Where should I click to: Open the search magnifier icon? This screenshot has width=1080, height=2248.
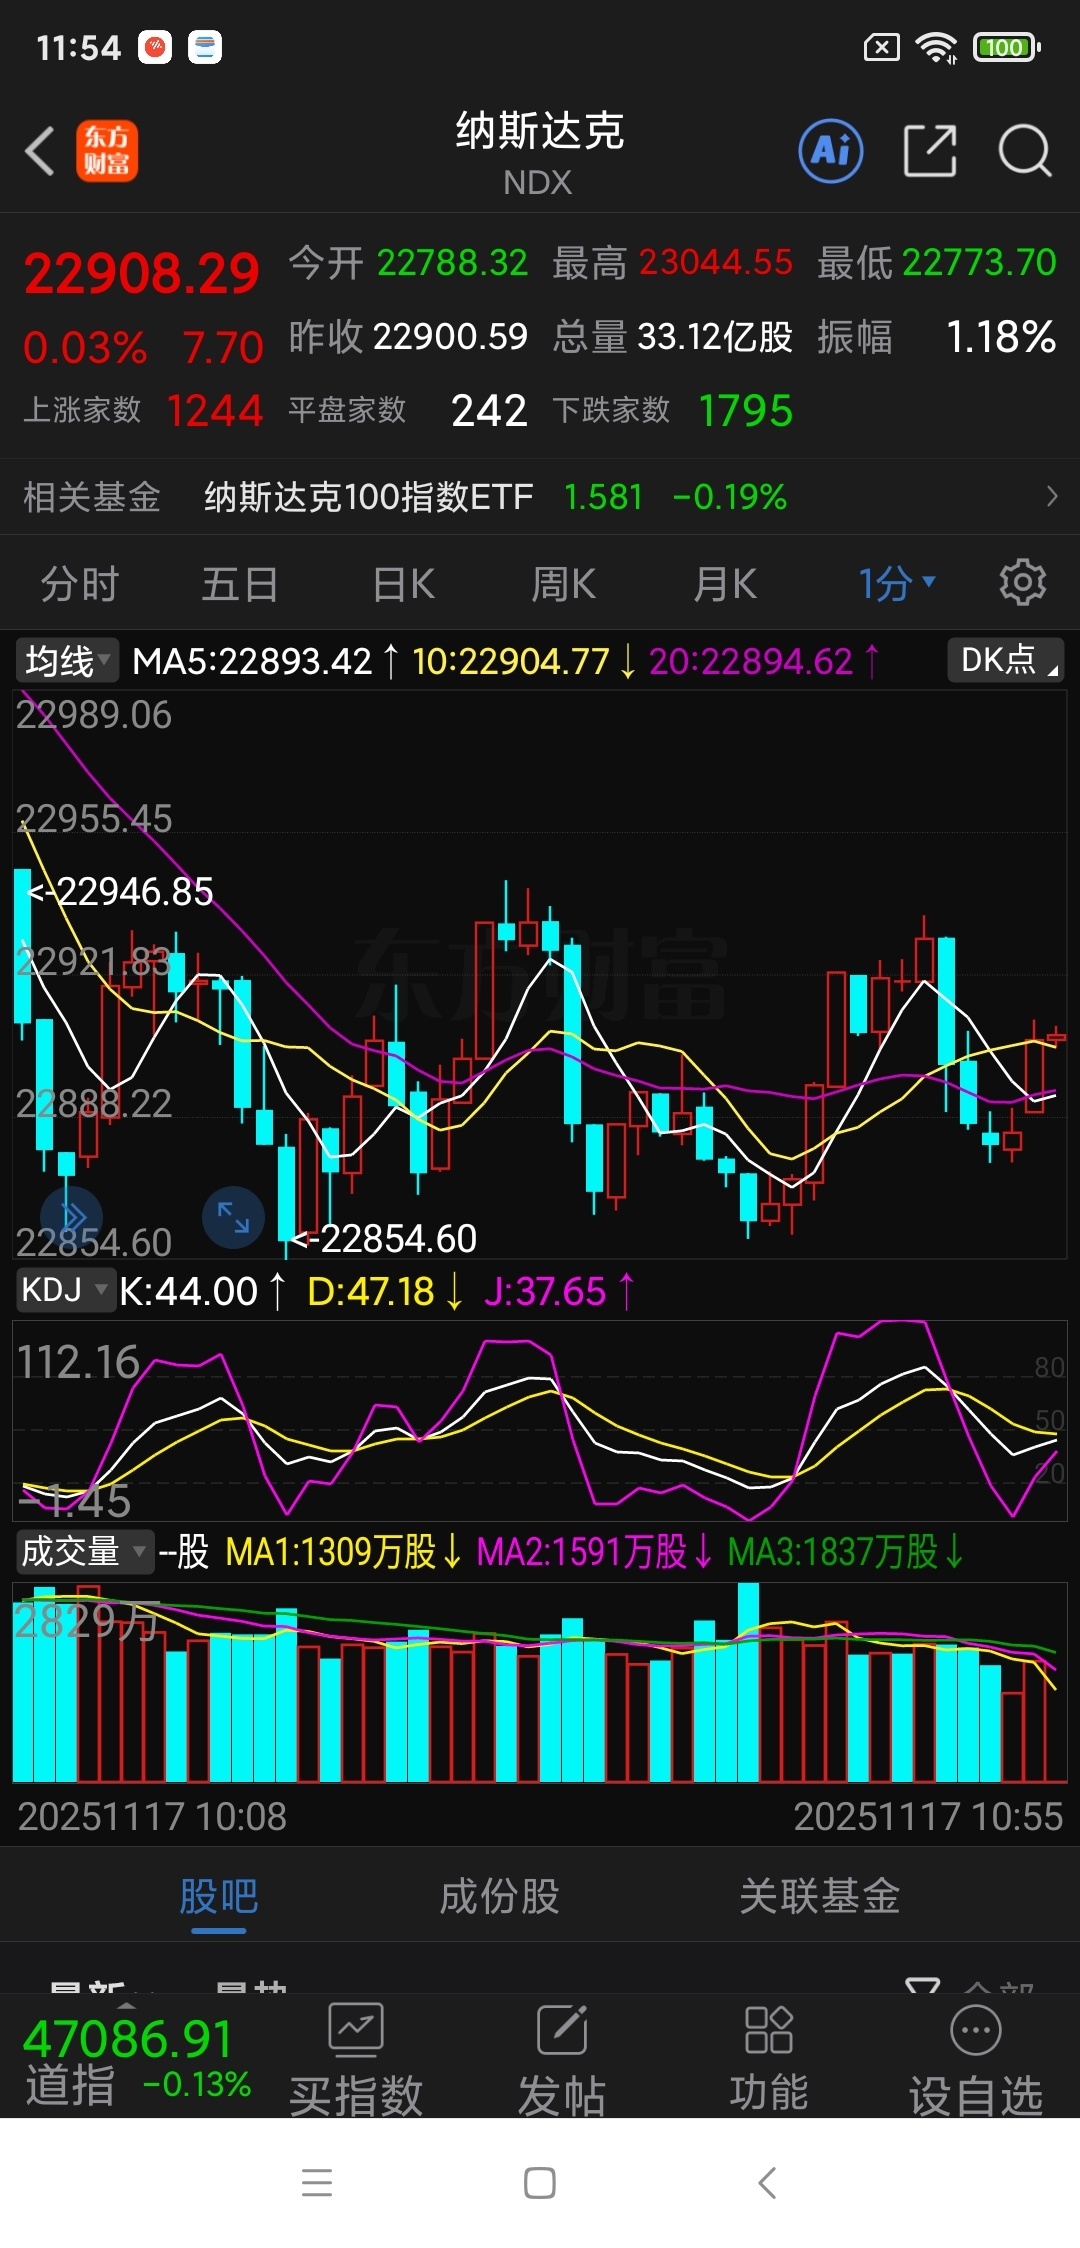[x=1025, y=151]
